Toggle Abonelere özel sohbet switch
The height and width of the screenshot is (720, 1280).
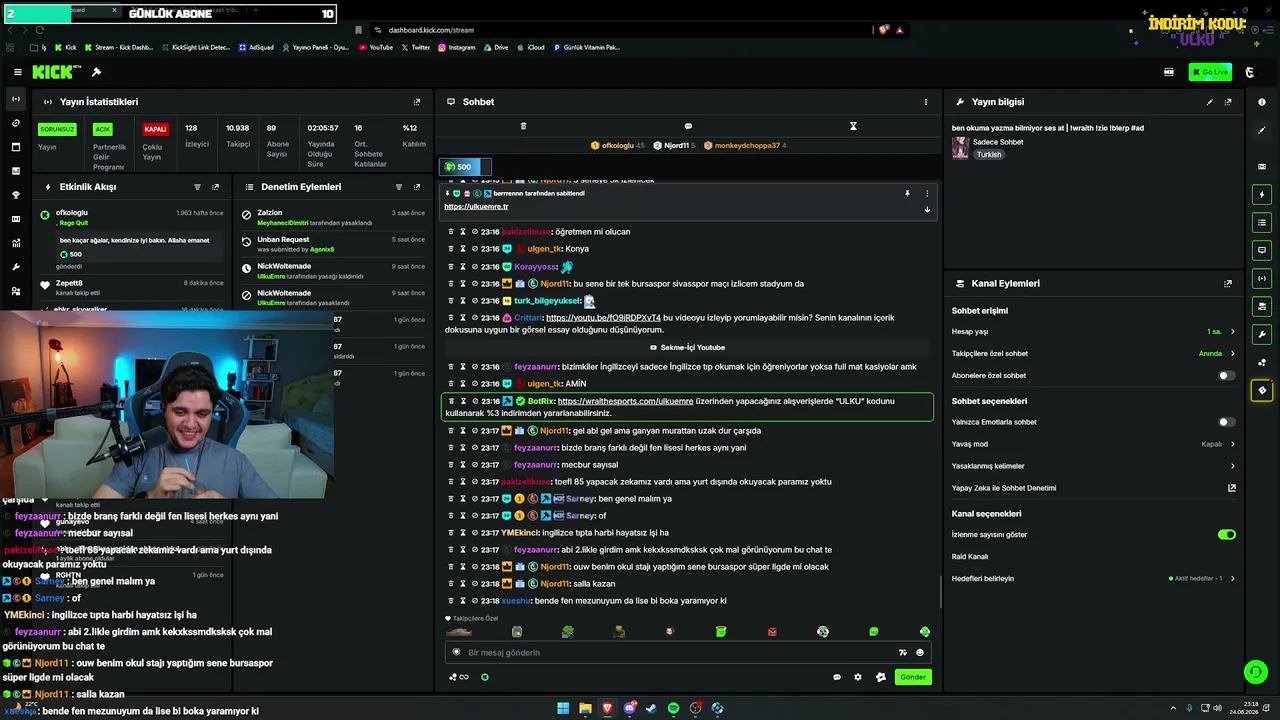point(1226,376)
